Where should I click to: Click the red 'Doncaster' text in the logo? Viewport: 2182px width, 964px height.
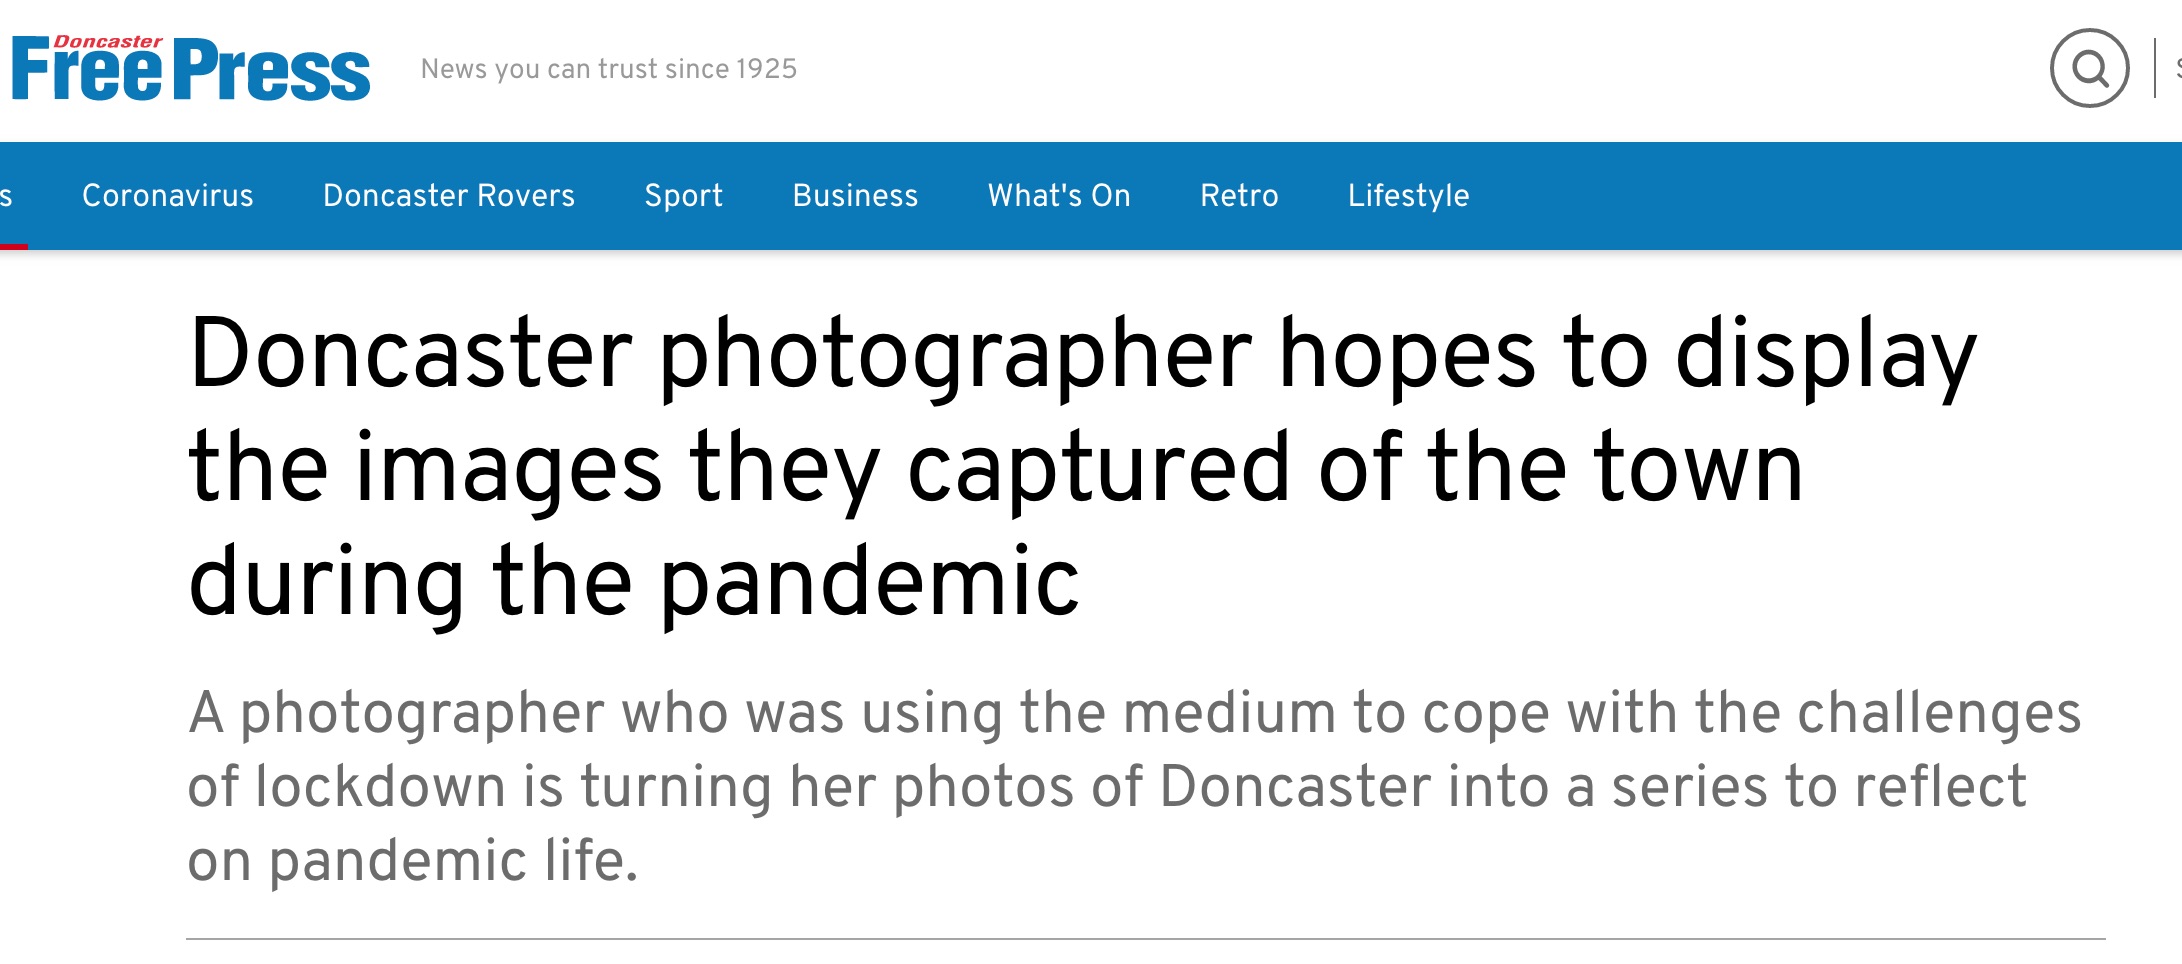click(108, 42)
